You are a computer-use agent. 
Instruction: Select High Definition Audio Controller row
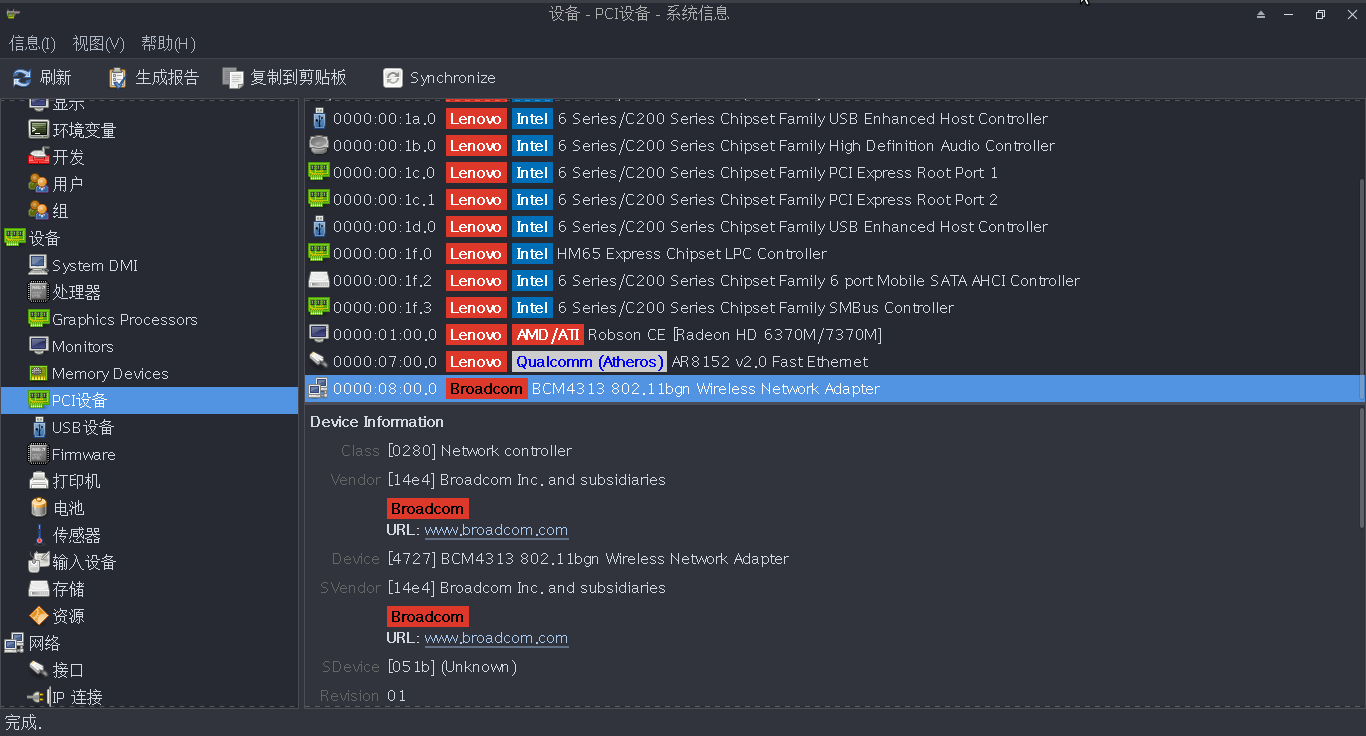click(x=833, y=145)
